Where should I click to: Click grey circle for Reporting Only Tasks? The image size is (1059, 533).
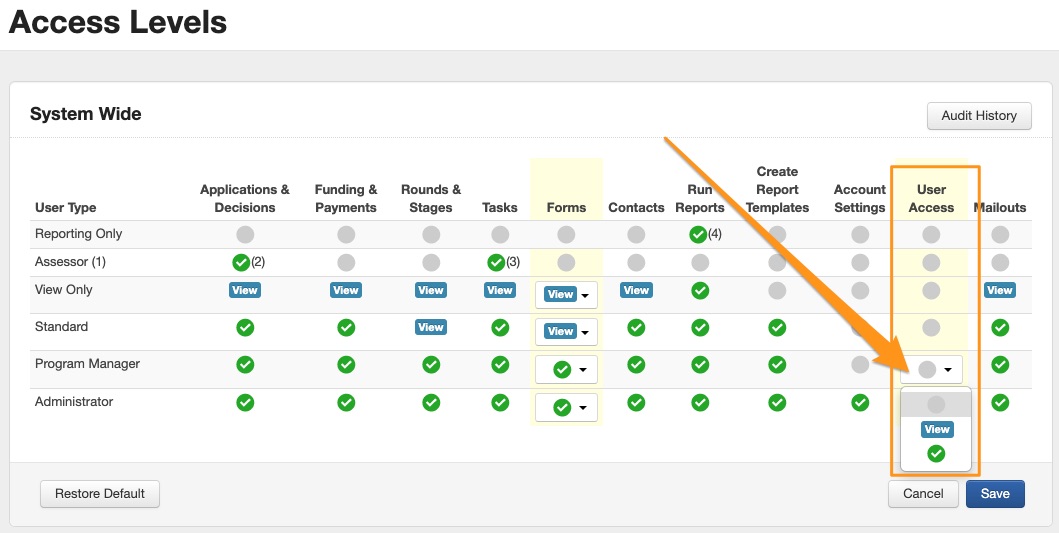[x=499, y=235]
